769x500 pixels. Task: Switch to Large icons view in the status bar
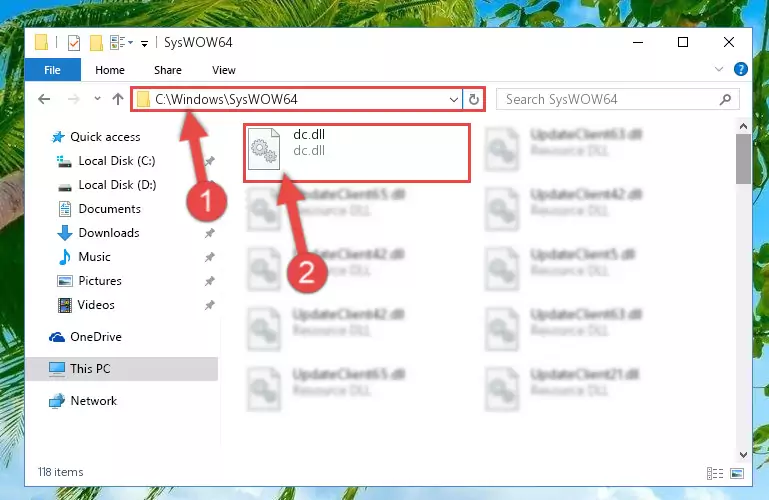coord(737,473)
